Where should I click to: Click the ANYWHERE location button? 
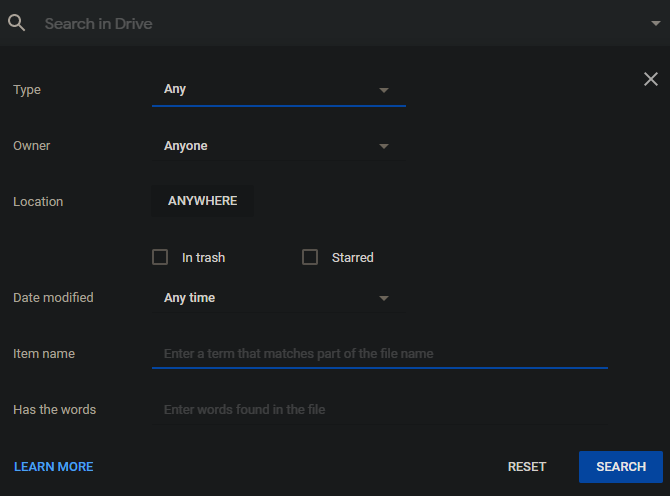202,201
